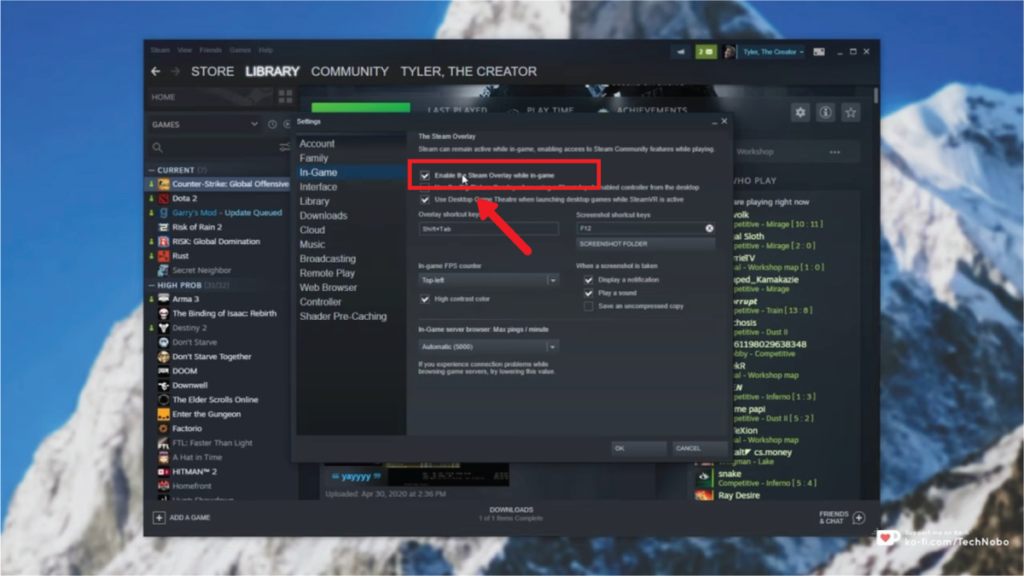Image resolution: width=1024 pixels, height=576 pixels.
Task: Open the announcements megaphone icon
Action: click(680, 52)
